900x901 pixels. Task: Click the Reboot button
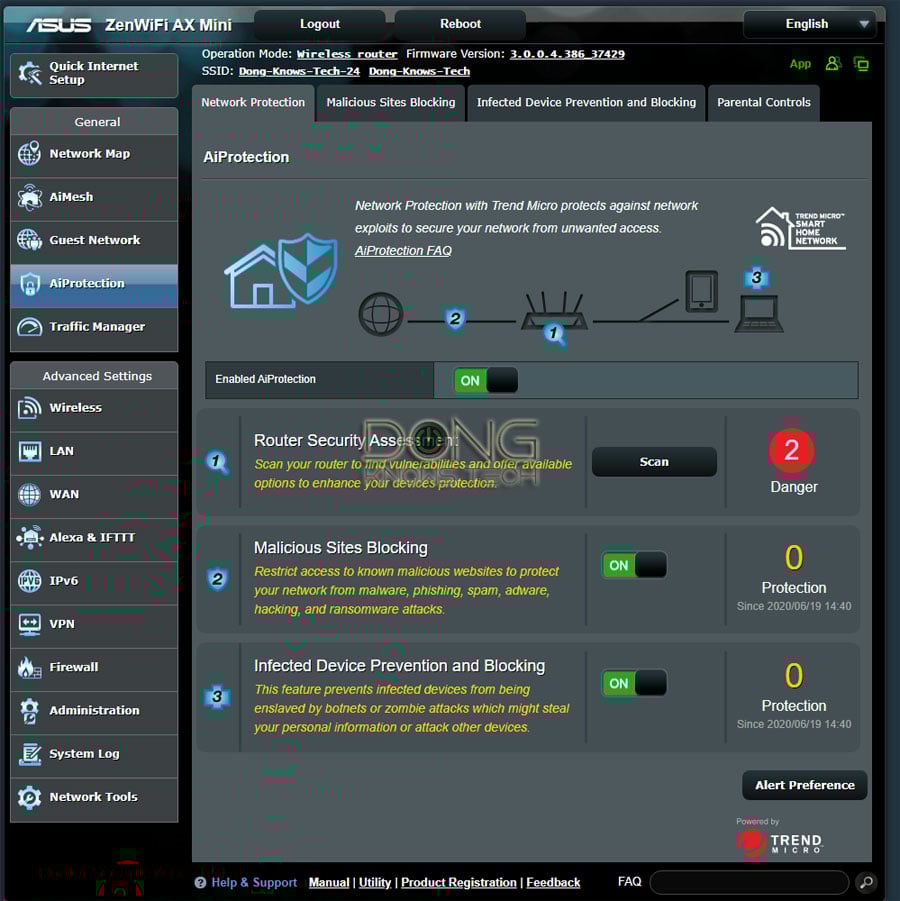[460, 24]
